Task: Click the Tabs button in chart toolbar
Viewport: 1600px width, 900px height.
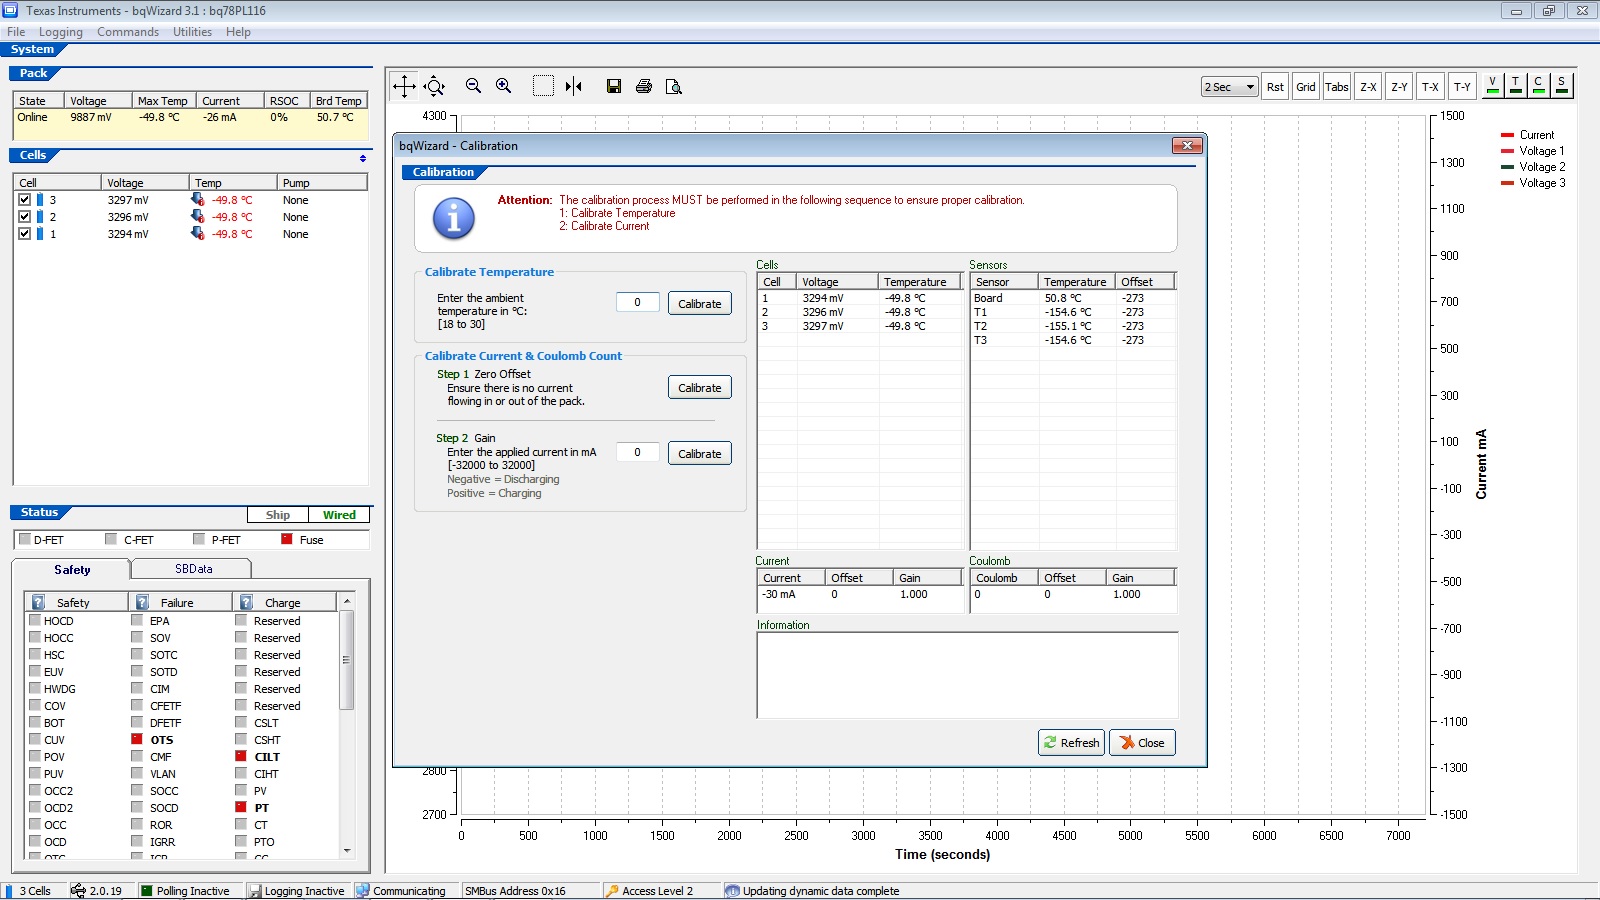Action: [1337, 86]
